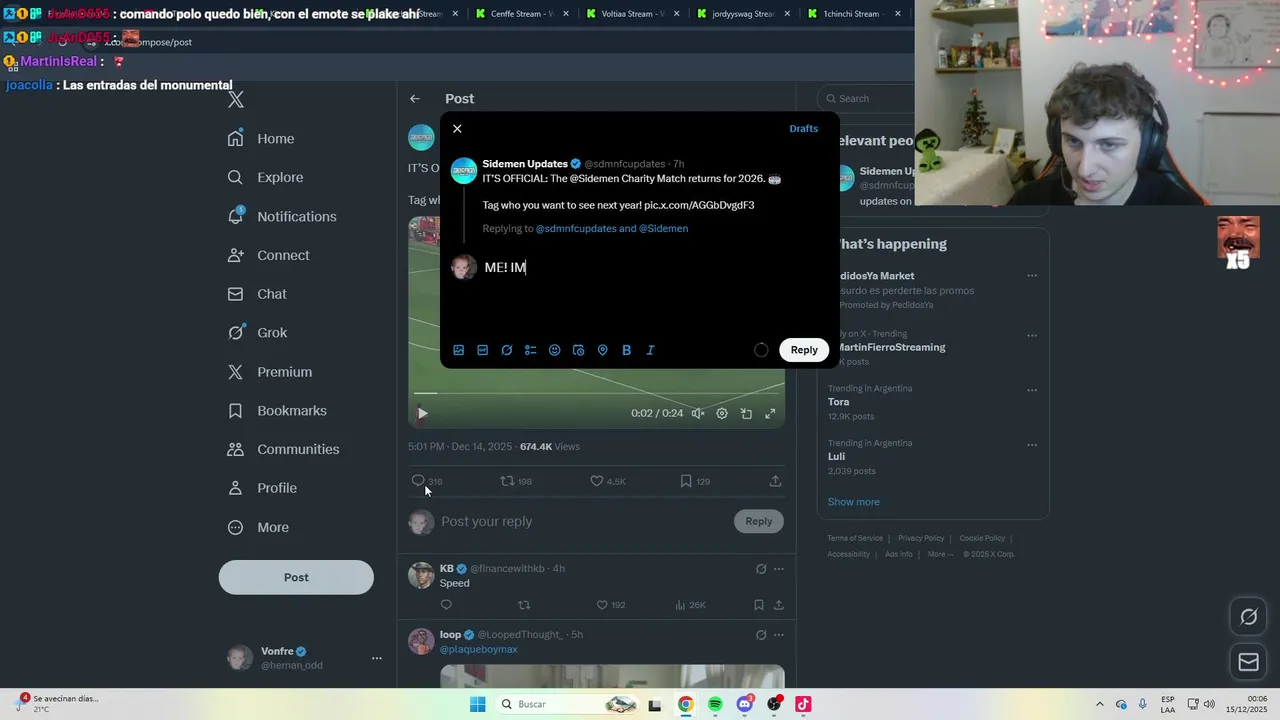Viewport: 1280px width, 720px height.
Task: Open Communities in the sidebar
Action: 283,449
